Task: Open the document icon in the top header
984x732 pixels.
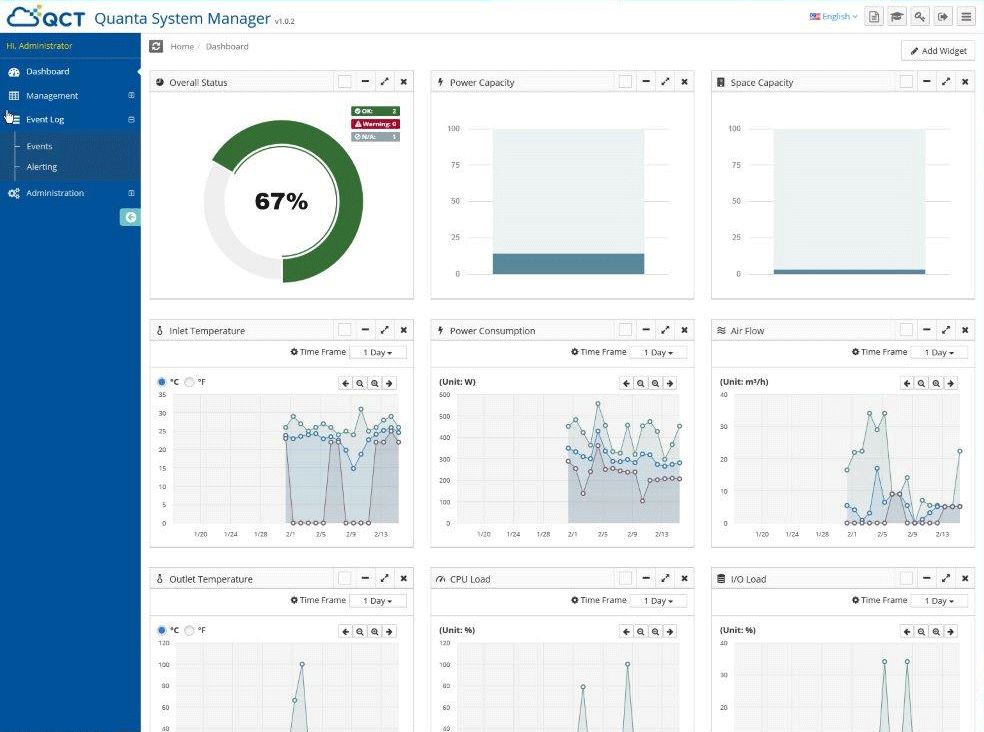Action: [x=874, y=17]
